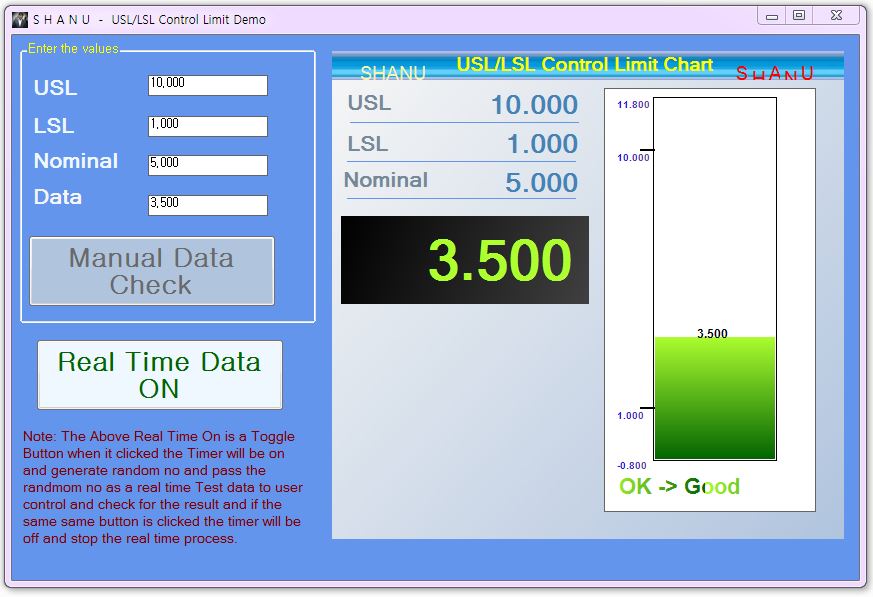
Task: Focus the LSL input field
Action: tap(208, 126)
